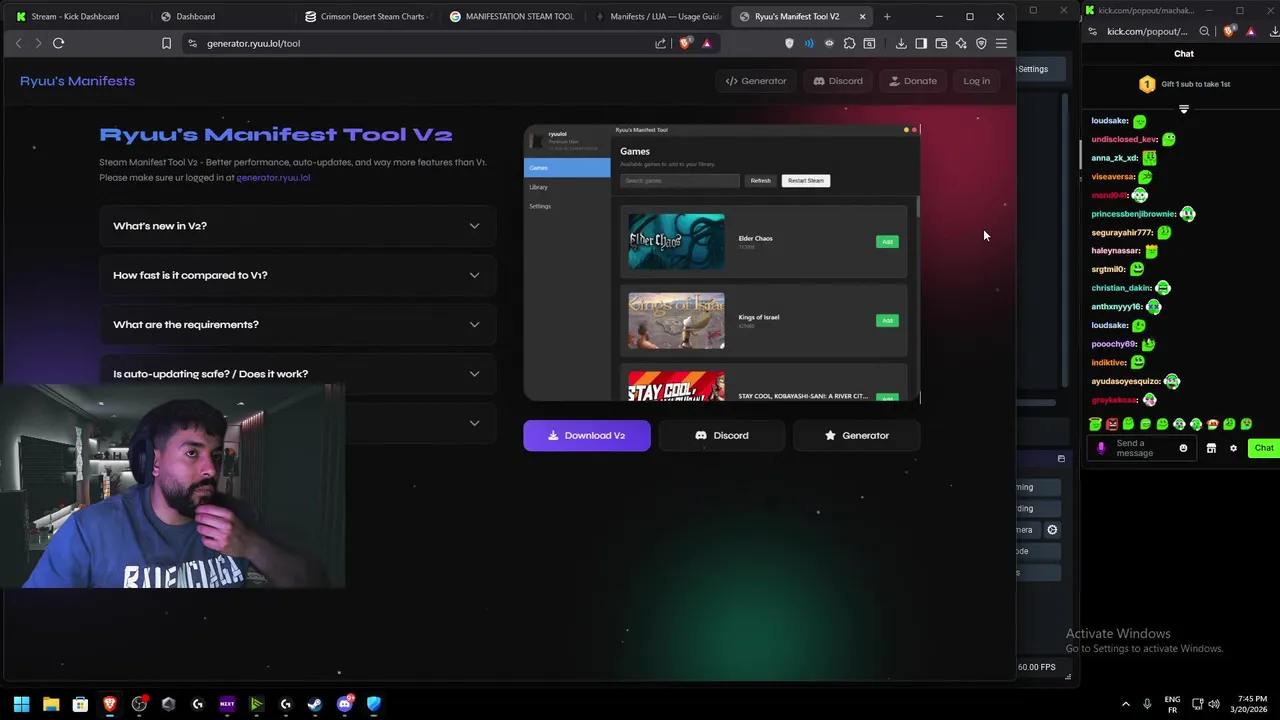Click the Generator button with star
The height and width of the screenshot is (720, 1280).
[856, 436]
